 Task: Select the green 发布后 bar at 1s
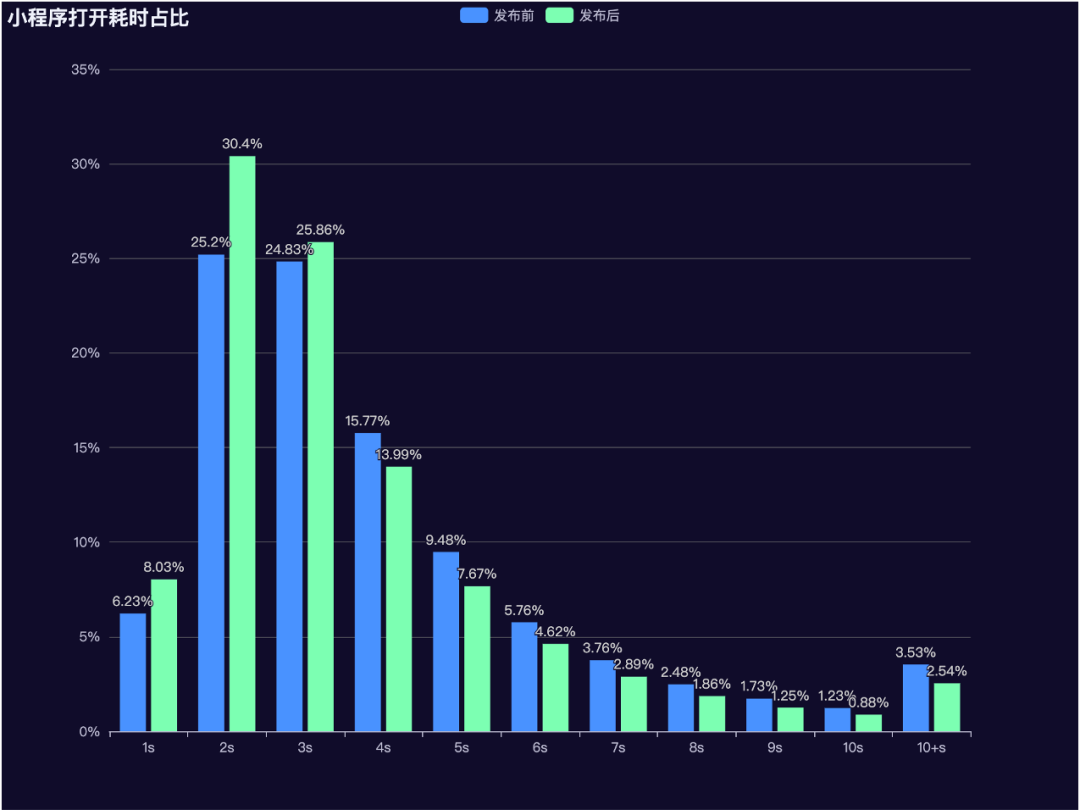164,655
